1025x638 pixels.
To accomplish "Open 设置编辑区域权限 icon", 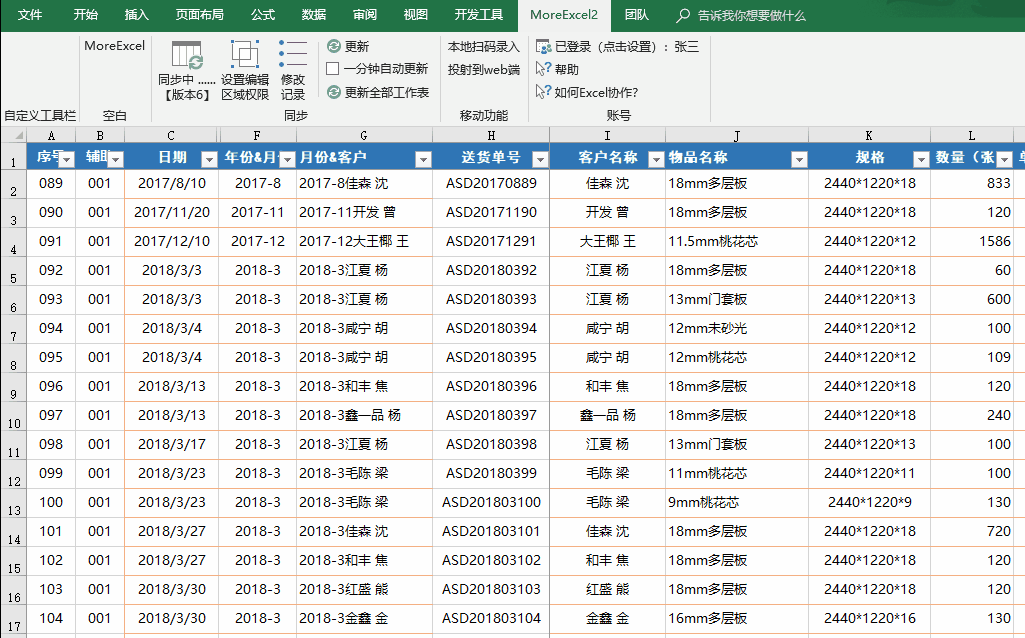I will tap(244, 55).
